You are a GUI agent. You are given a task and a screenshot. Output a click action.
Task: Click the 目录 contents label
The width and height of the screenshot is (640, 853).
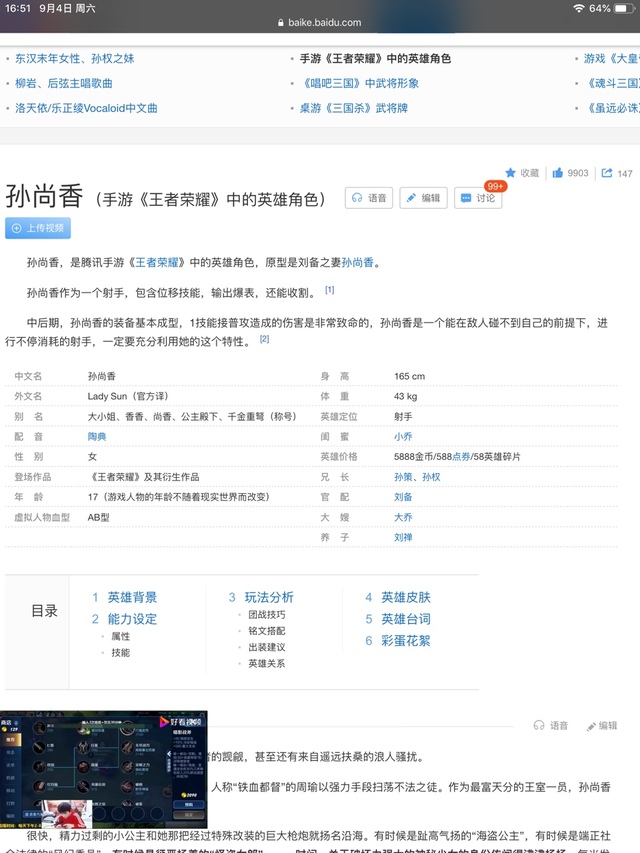(45, 611)
